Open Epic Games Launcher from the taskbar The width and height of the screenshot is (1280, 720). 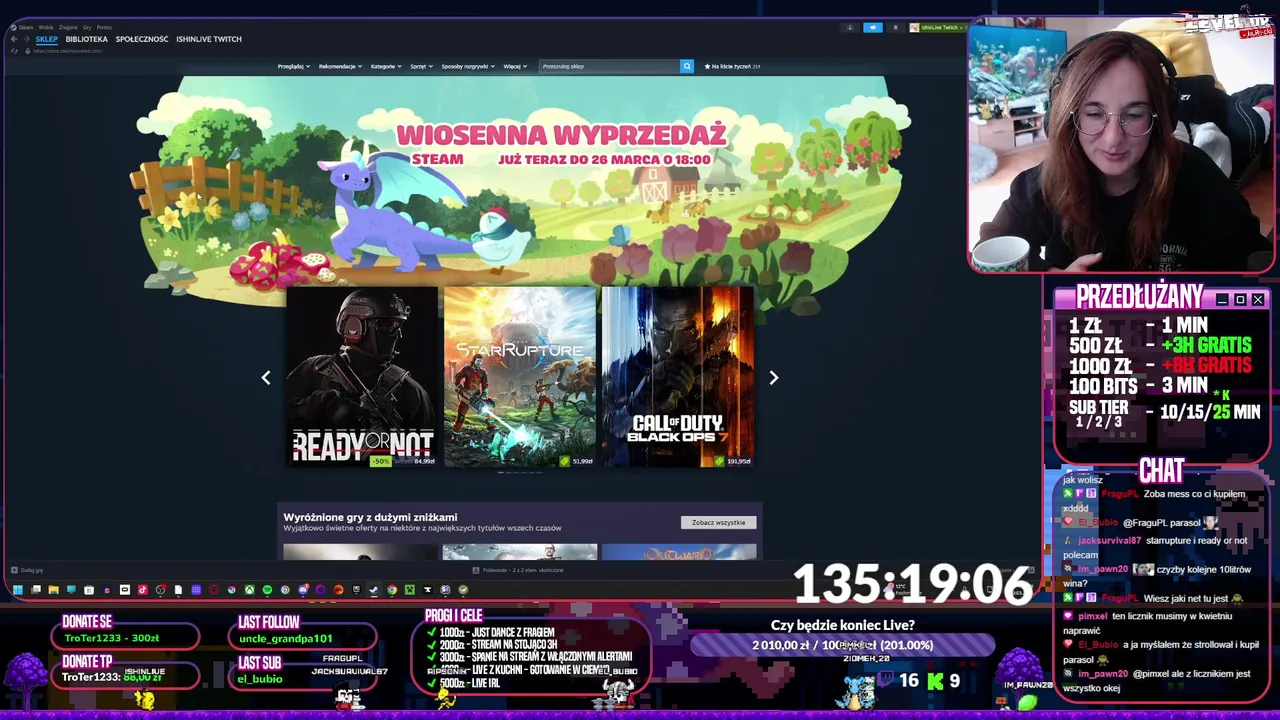click(x=356, y=590)
